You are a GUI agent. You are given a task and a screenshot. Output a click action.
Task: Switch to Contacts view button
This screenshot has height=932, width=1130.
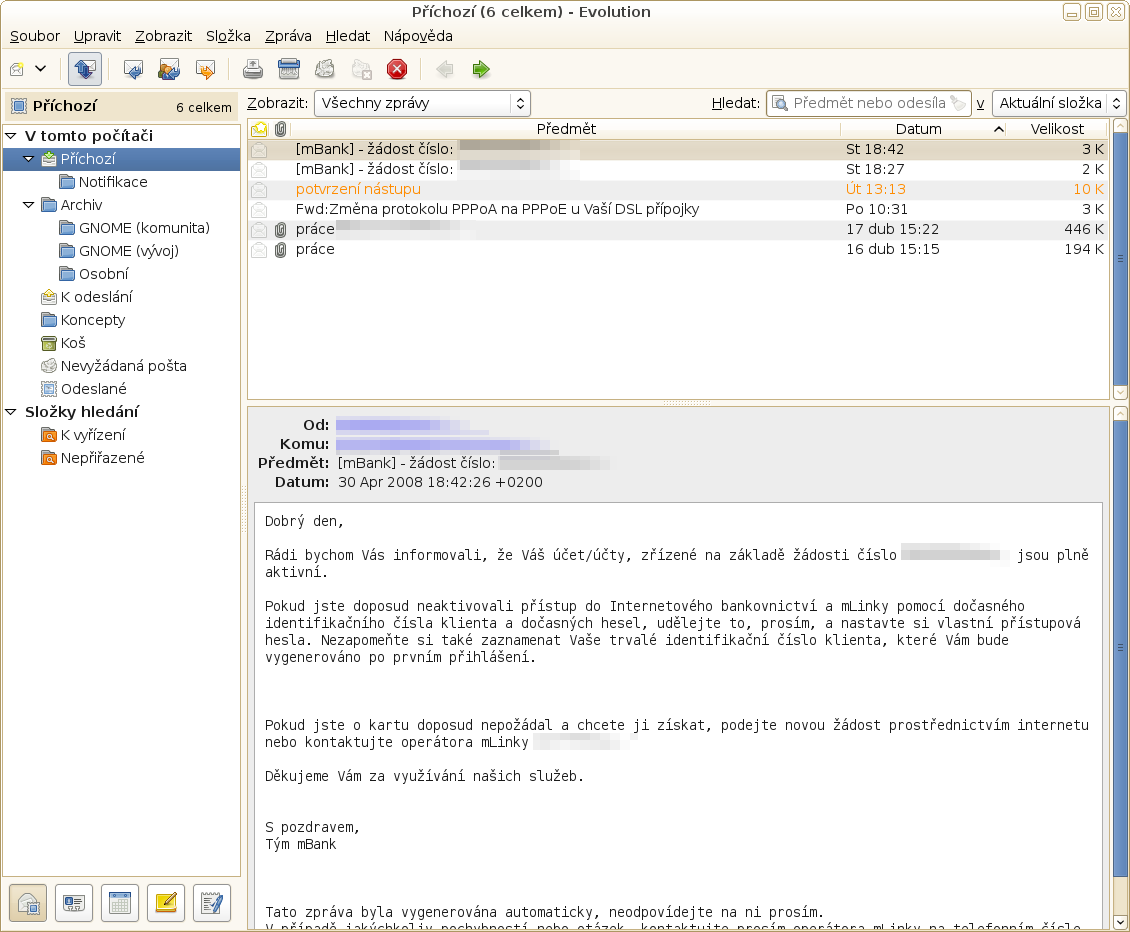[x=74, y=903]
